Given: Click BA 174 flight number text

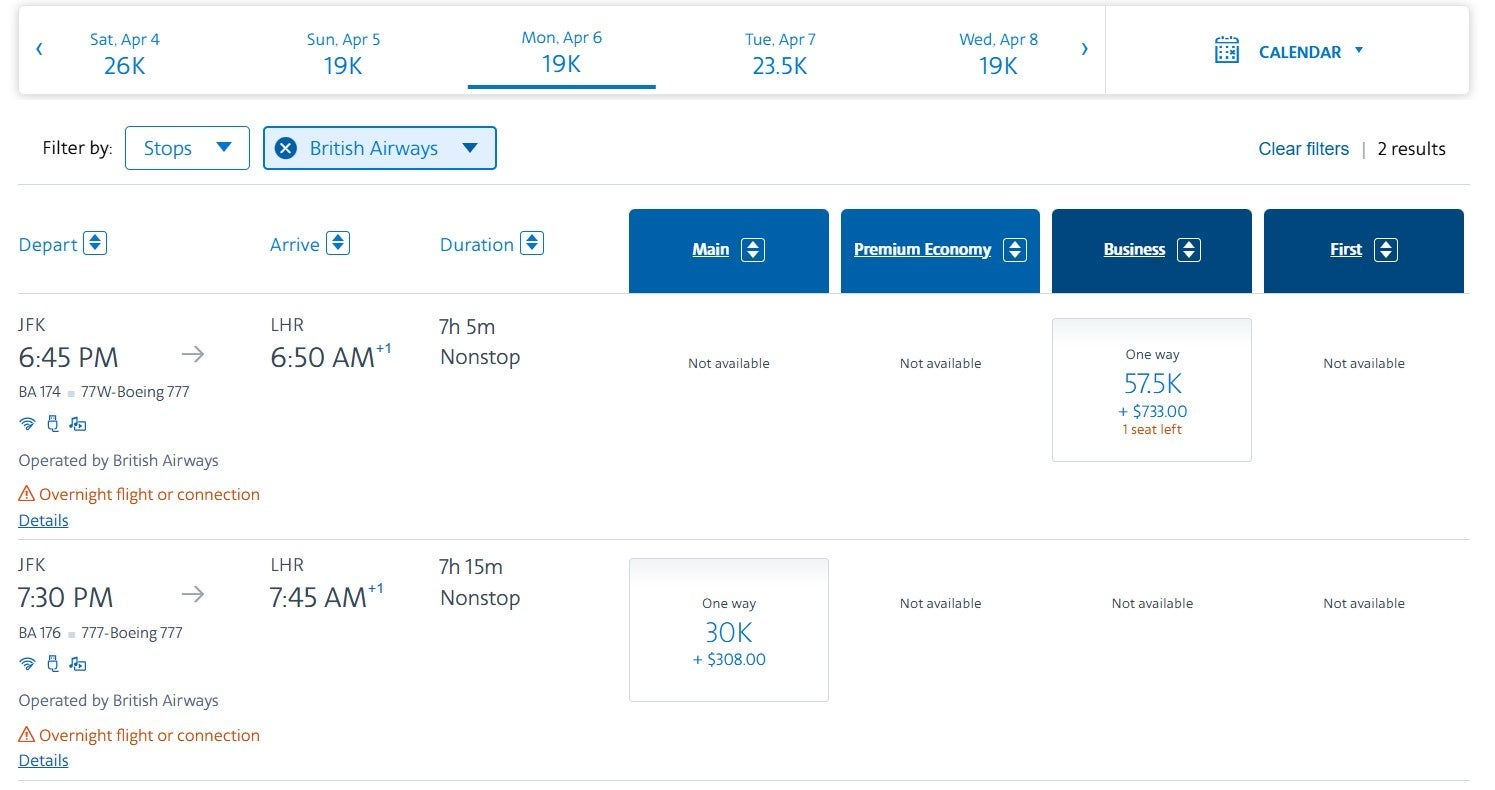Looking at the screenshot, I should (40, 392).
